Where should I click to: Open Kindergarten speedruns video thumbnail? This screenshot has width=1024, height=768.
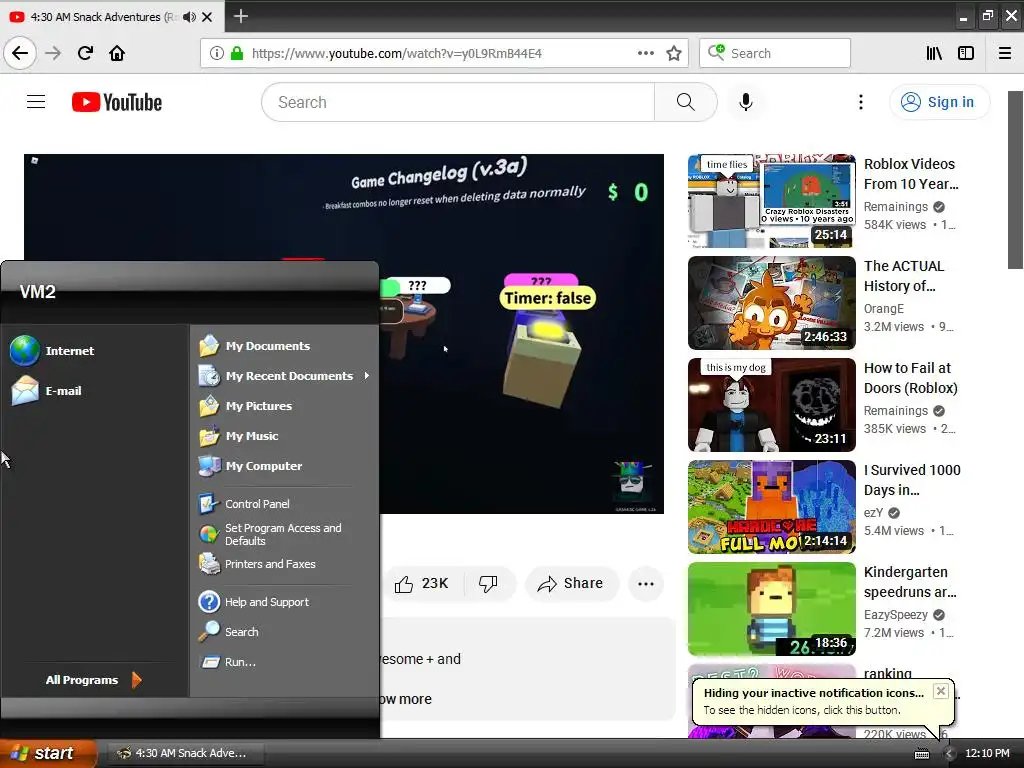click(772, 609)
